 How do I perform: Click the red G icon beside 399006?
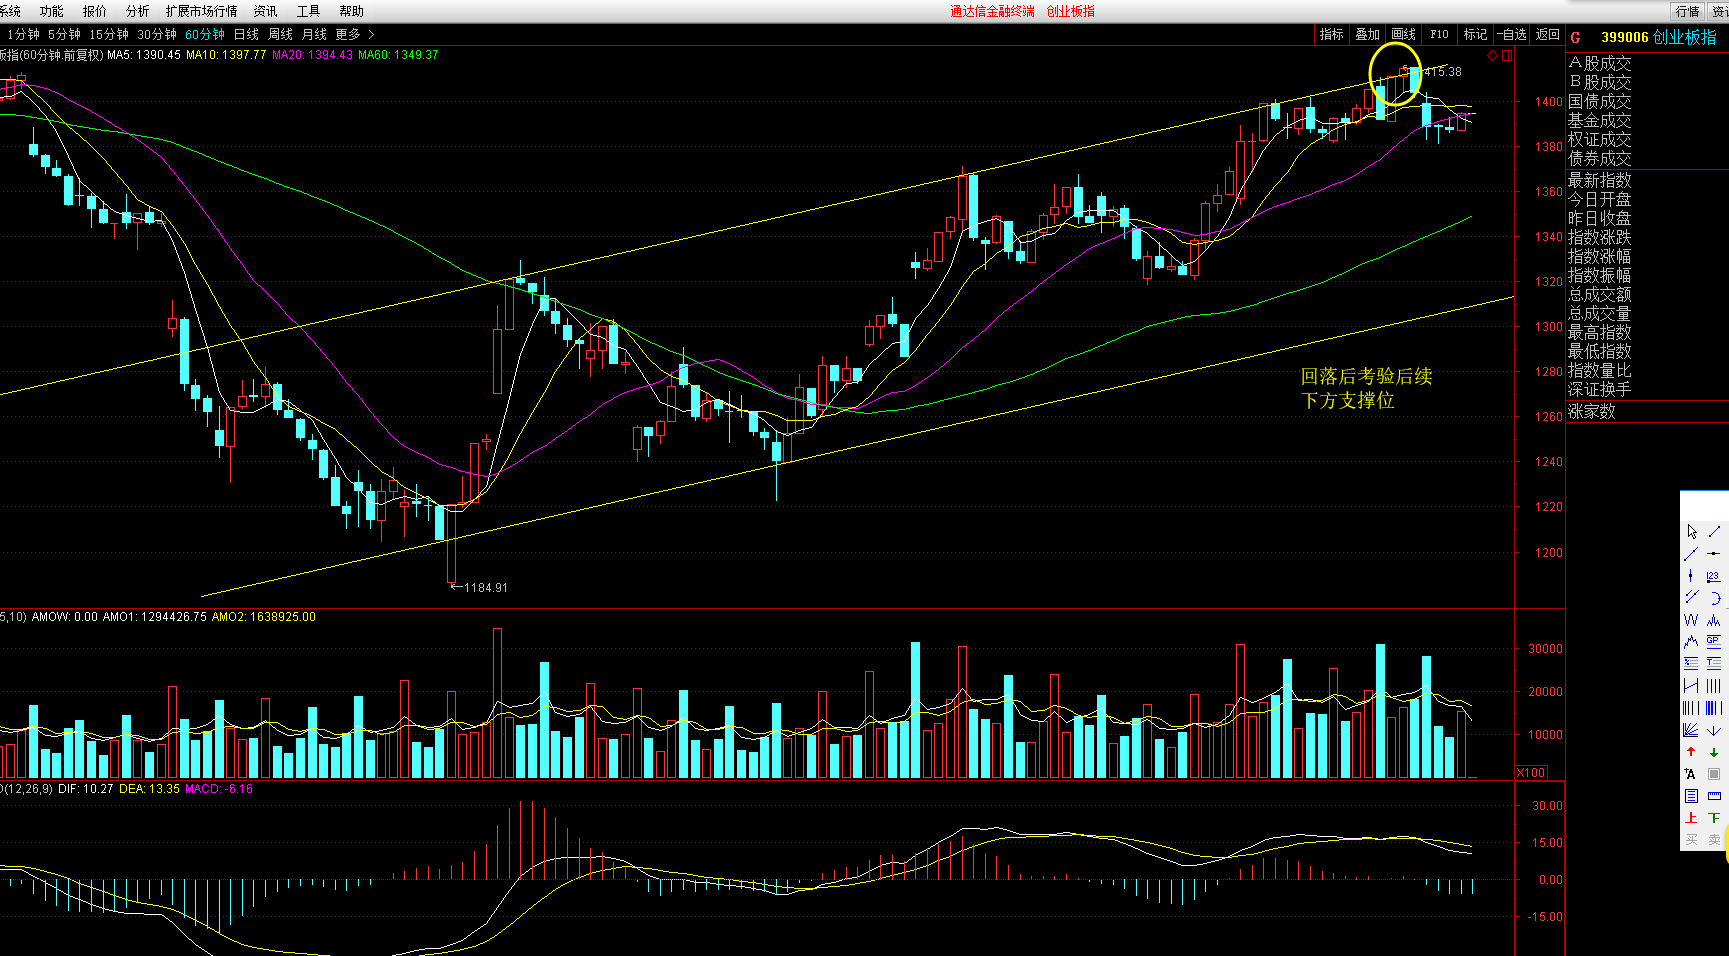1576,38
